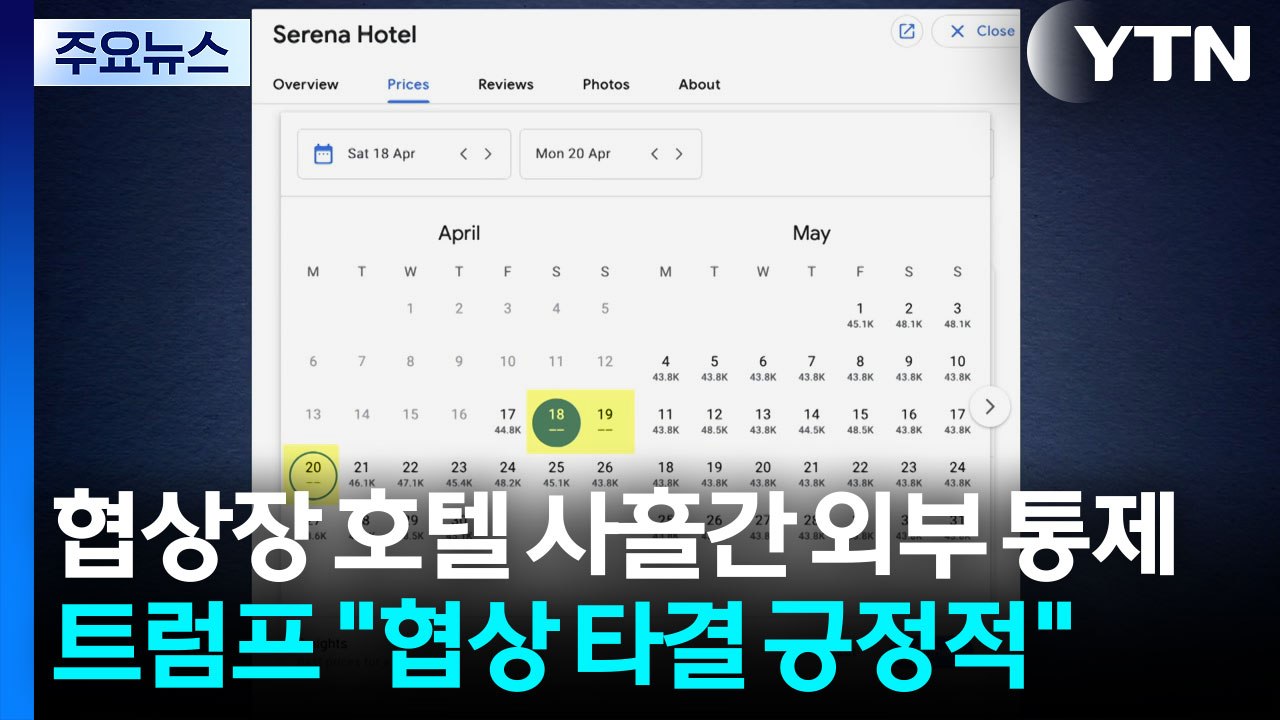Select May 14 priced 44.5K
This screenshot has width=1280, height=720.
[x=811, y=420]
